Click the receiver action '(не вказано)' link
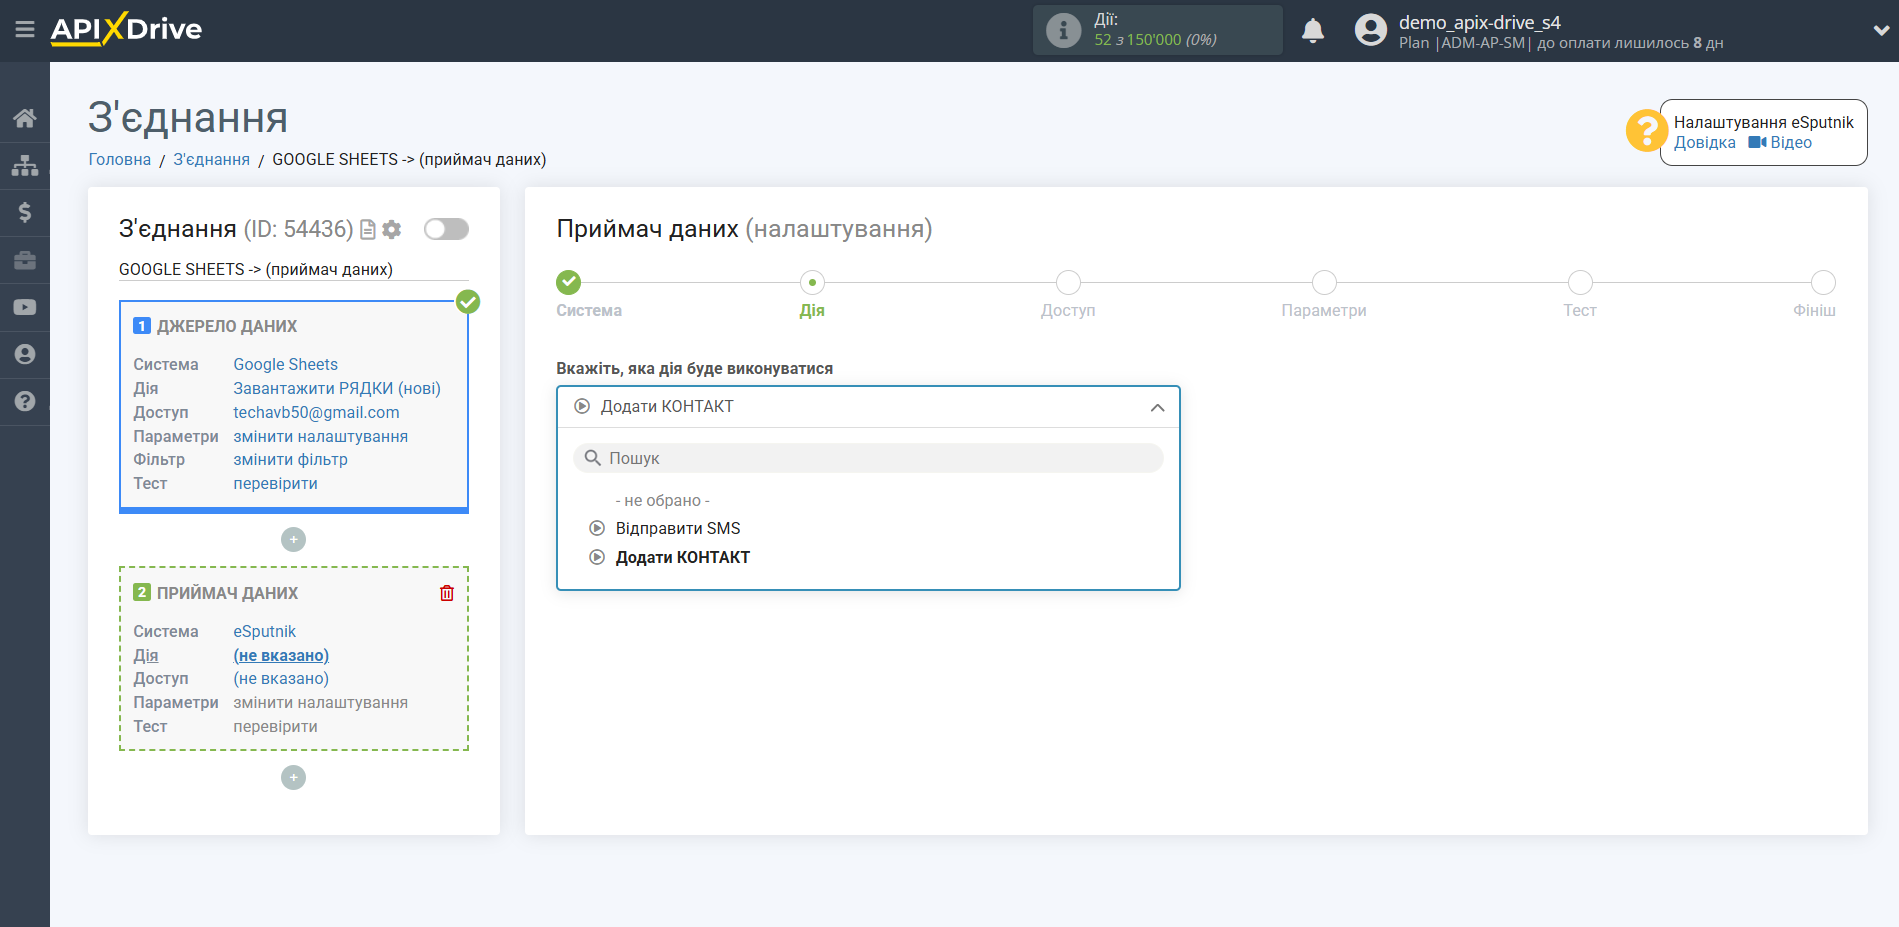1899x927 pixels. coord(281,656)
